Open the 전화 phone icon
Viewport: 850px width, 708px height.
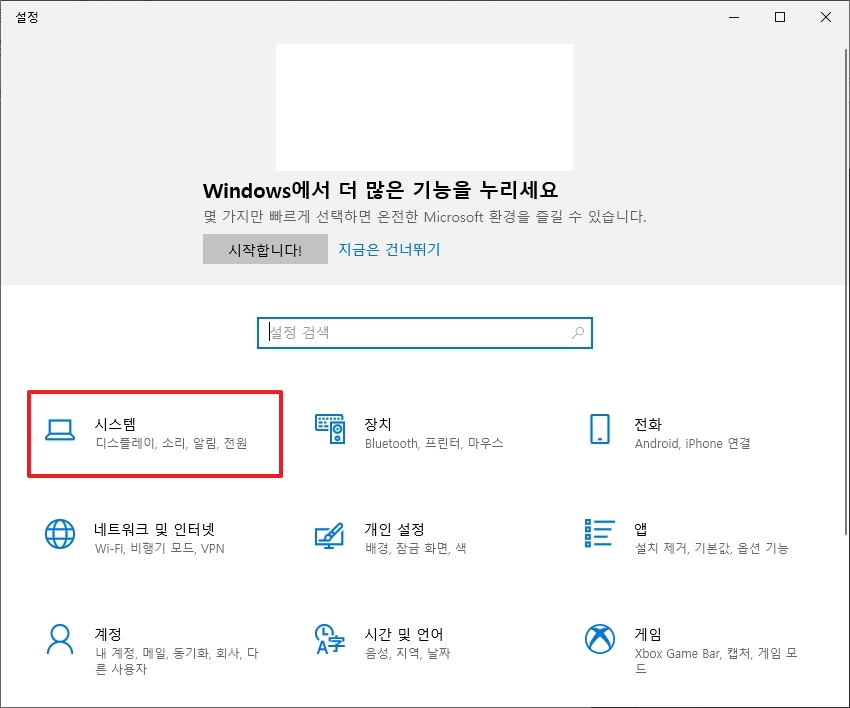point(600,429)
